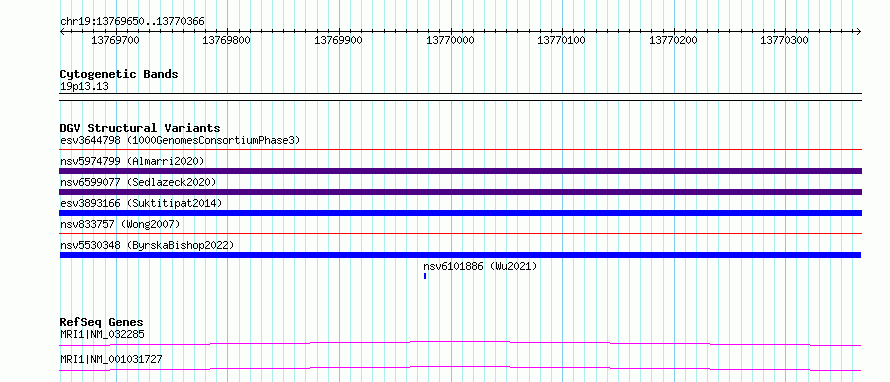
Task: Open variant nsv5974799 (Almarri2020)
Action: 132,161
